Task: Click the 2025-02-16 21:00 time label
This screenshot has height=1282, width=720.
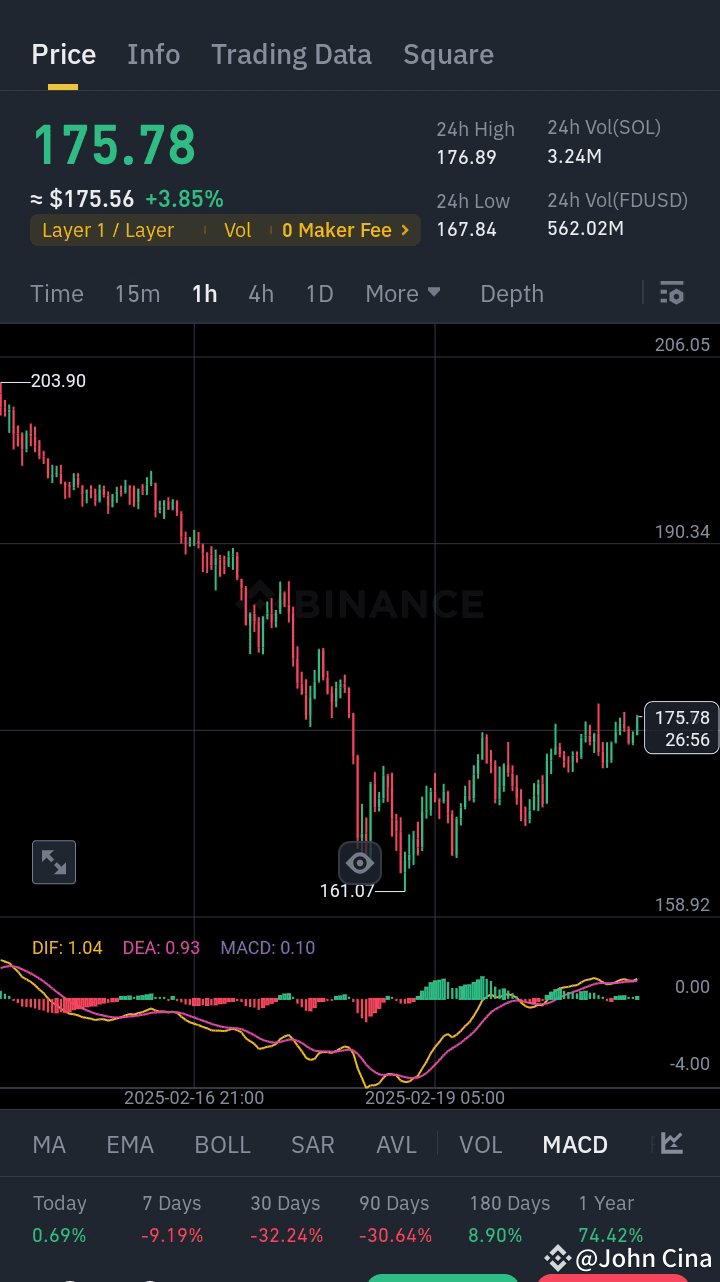Action: pos(194,1097)
